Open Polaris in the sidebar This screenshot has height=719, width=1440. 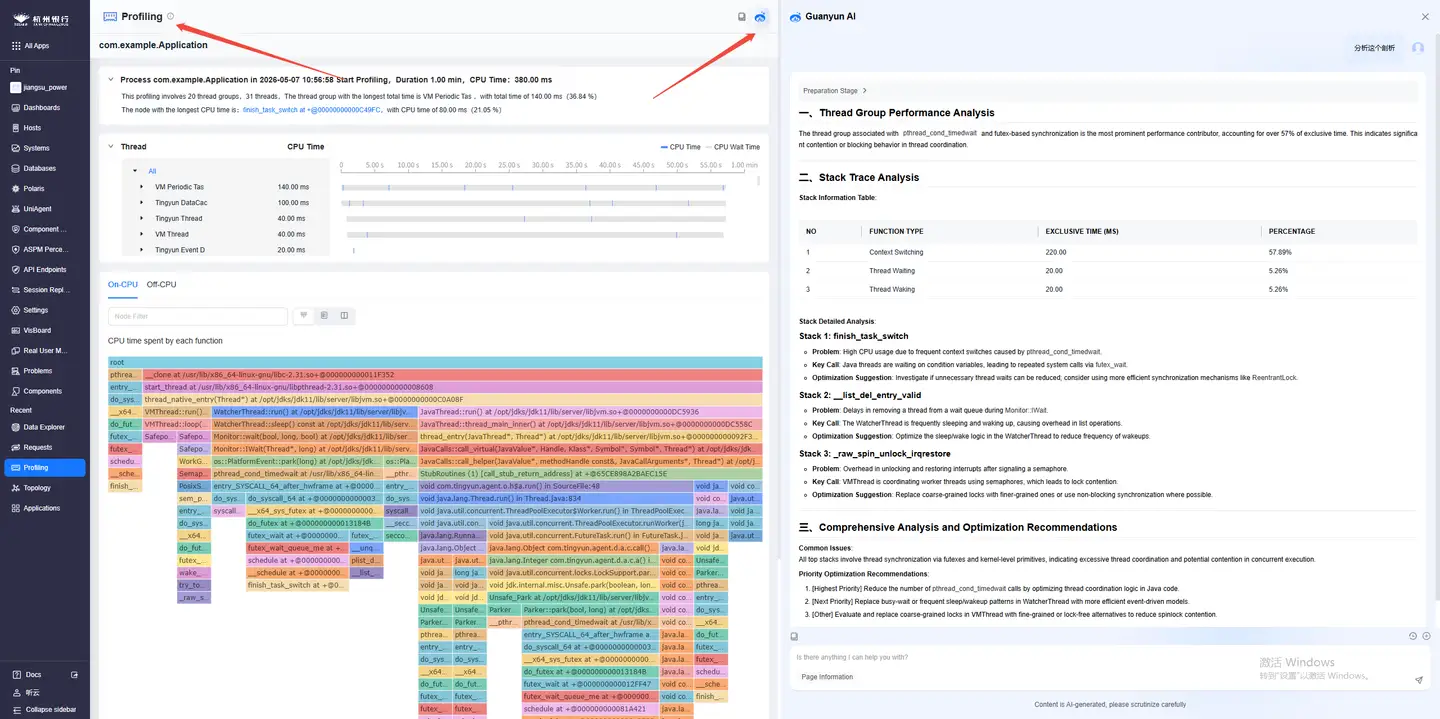[34, 188]
